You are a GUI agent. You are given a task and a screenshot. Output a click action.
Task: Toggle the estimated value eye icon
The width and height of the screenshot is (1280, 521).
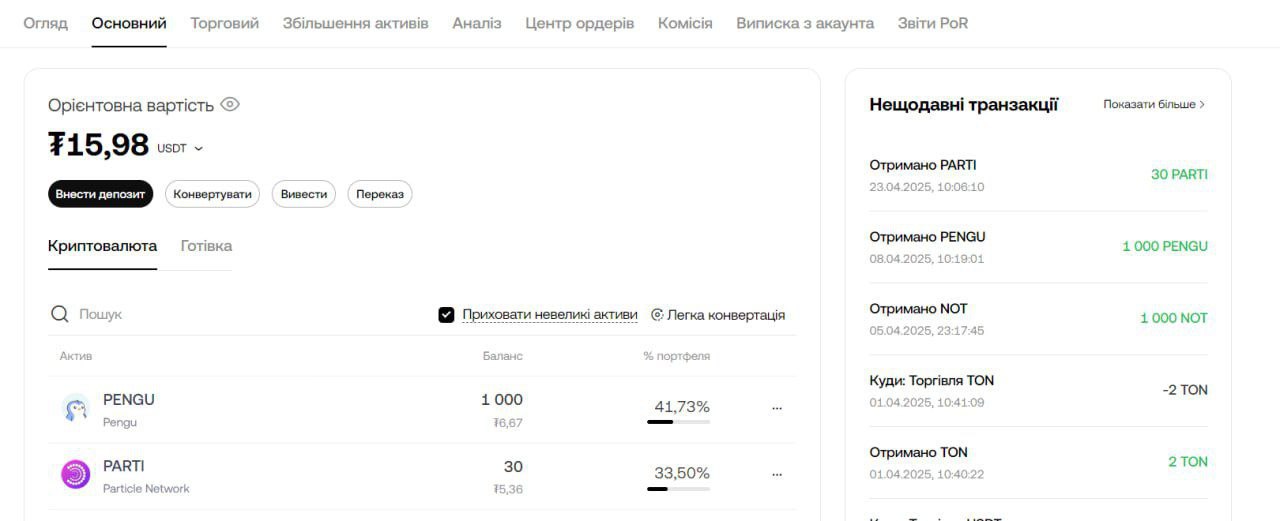(230, 104)
